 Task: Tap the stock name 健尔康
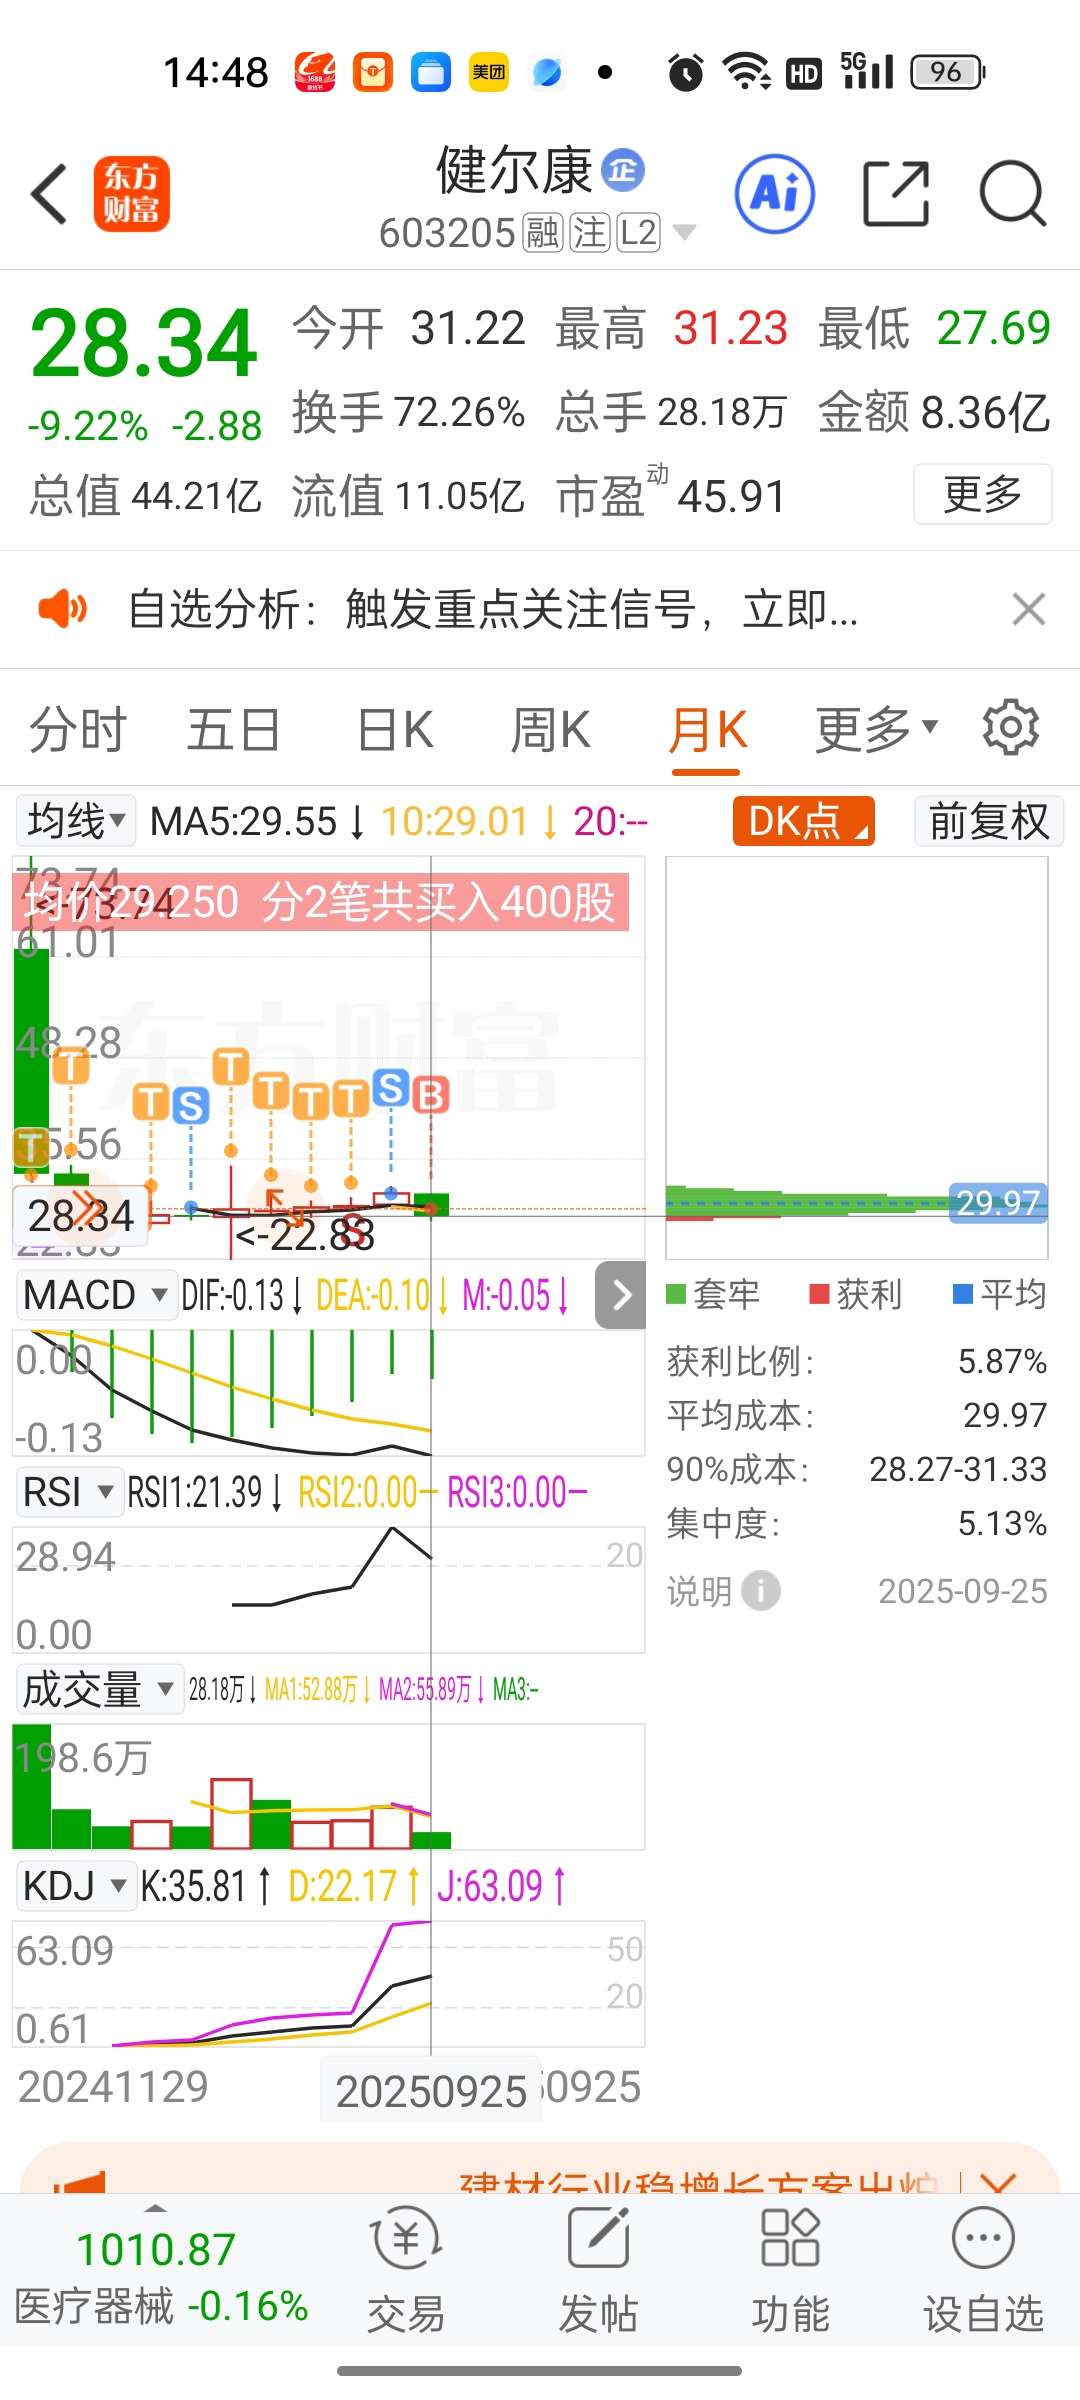[515, 170]
